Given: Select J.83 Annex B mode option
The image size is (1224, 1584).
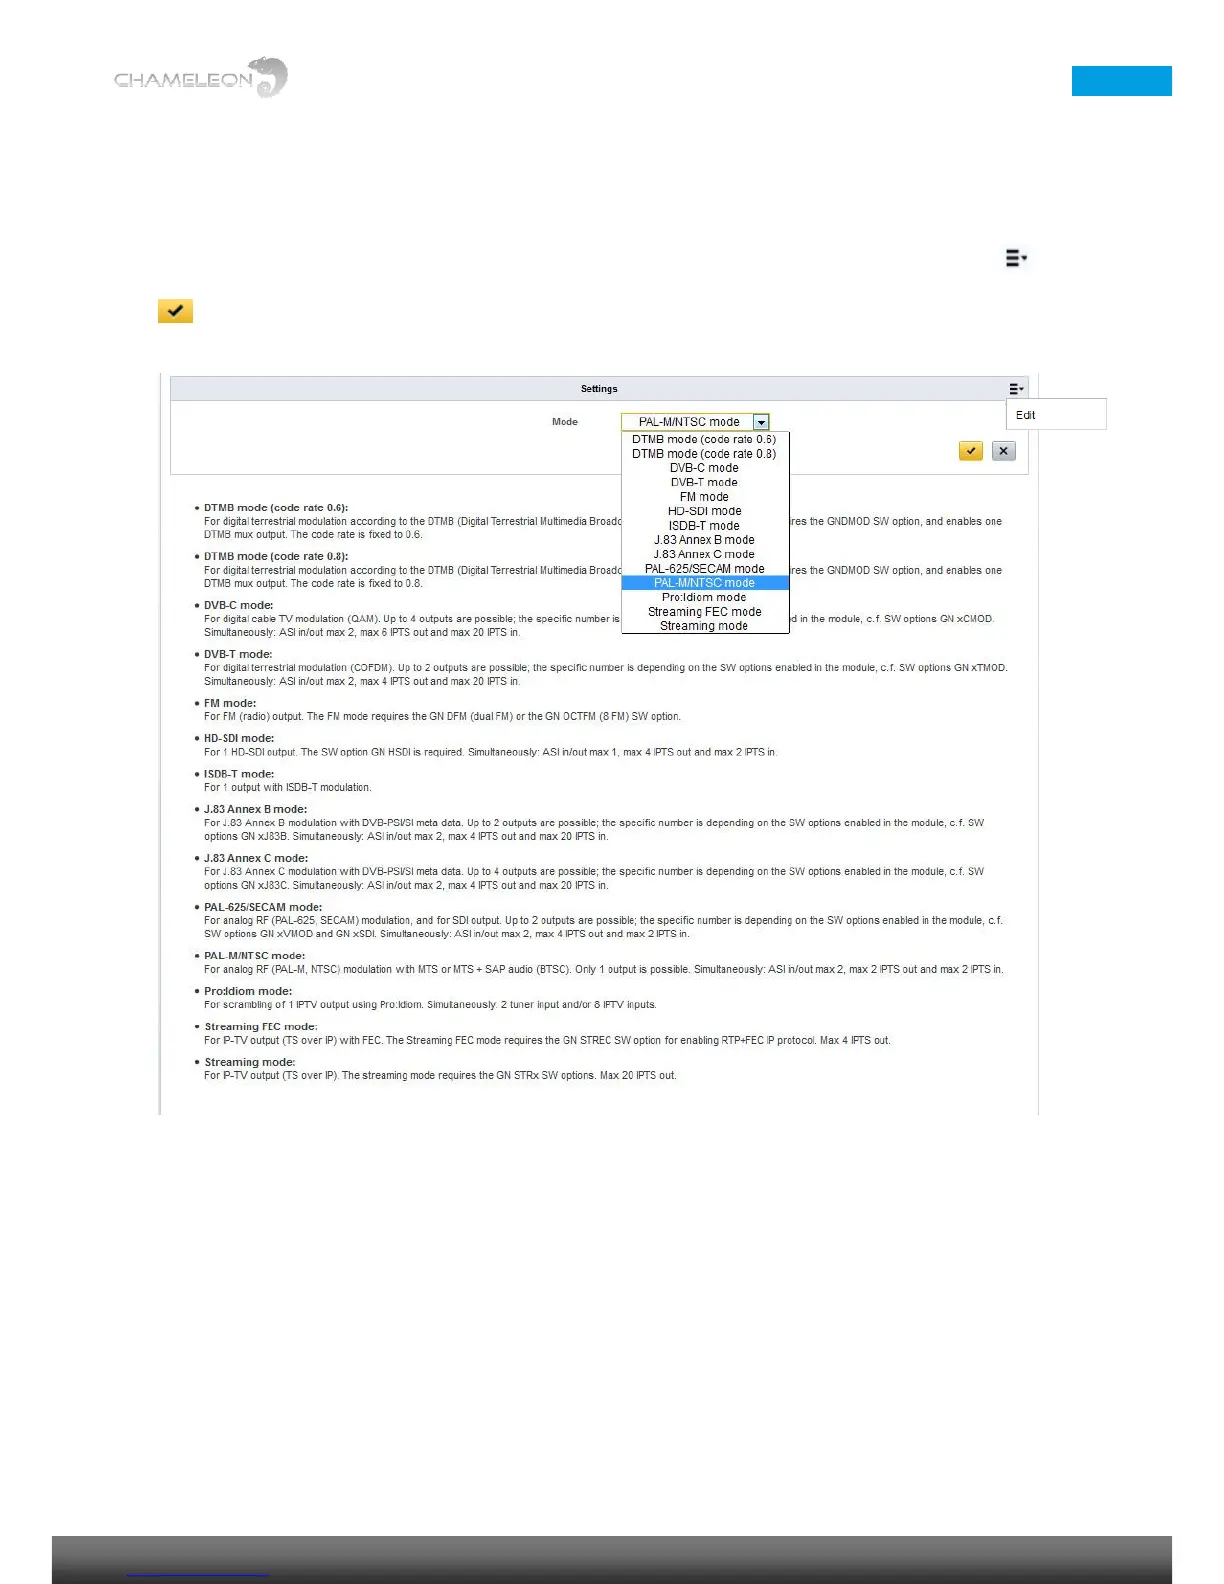Looking at the screenshot, I should point(705,540).
